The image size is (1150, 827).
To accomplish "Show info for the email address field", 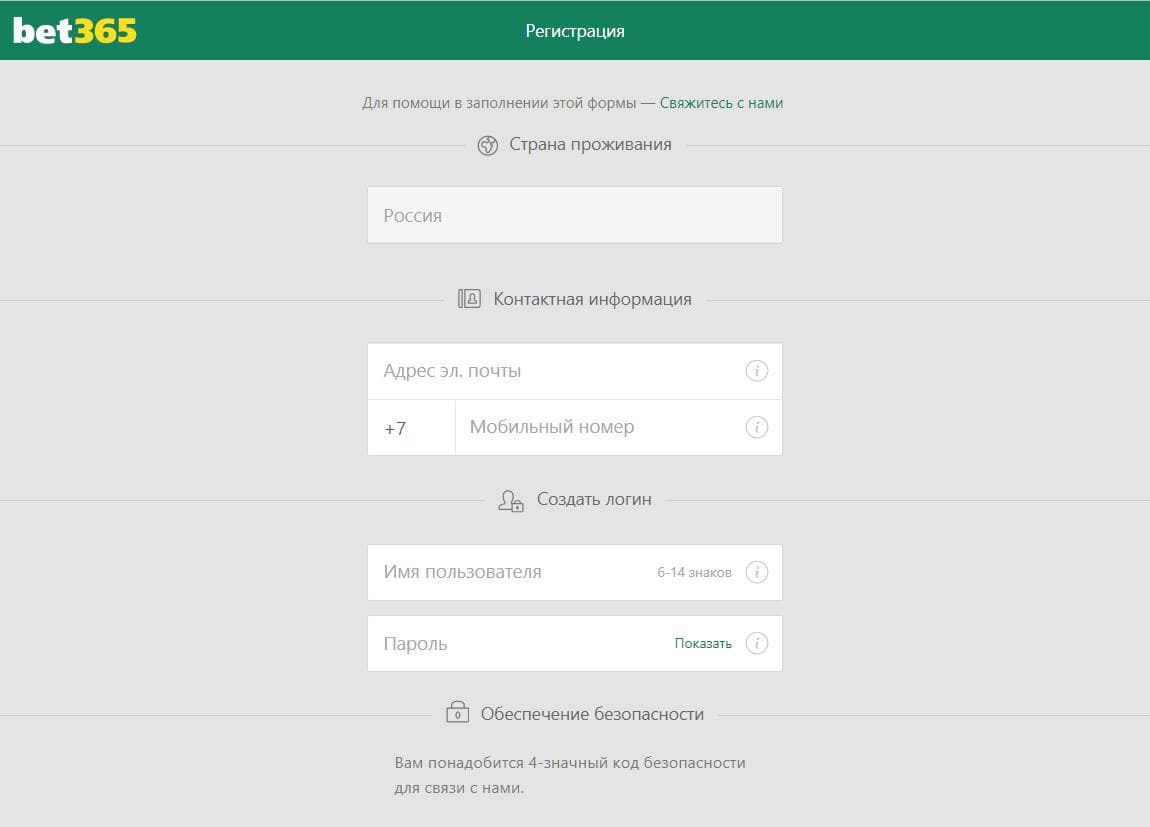I will pos(756,371).
